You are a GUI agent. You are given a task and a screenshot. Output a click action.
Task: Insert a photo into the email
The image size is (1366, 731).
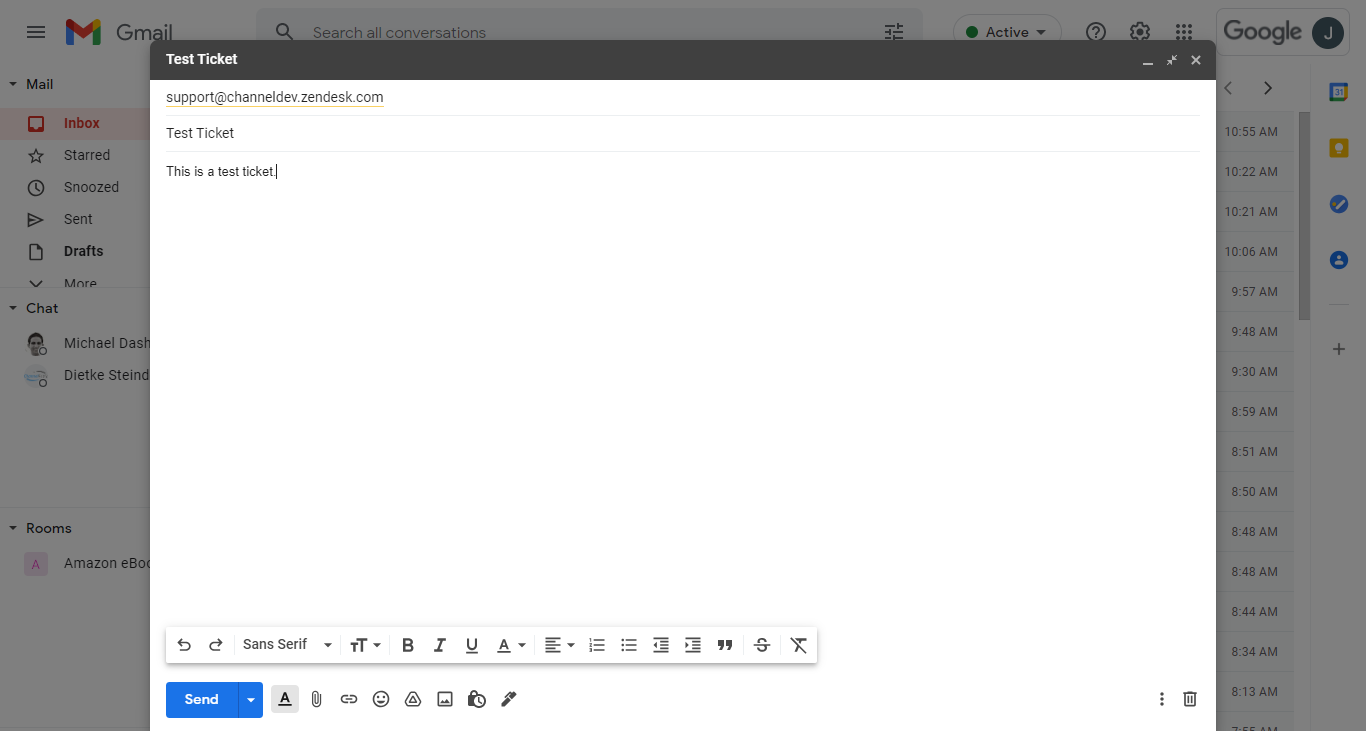pos(445,699)
